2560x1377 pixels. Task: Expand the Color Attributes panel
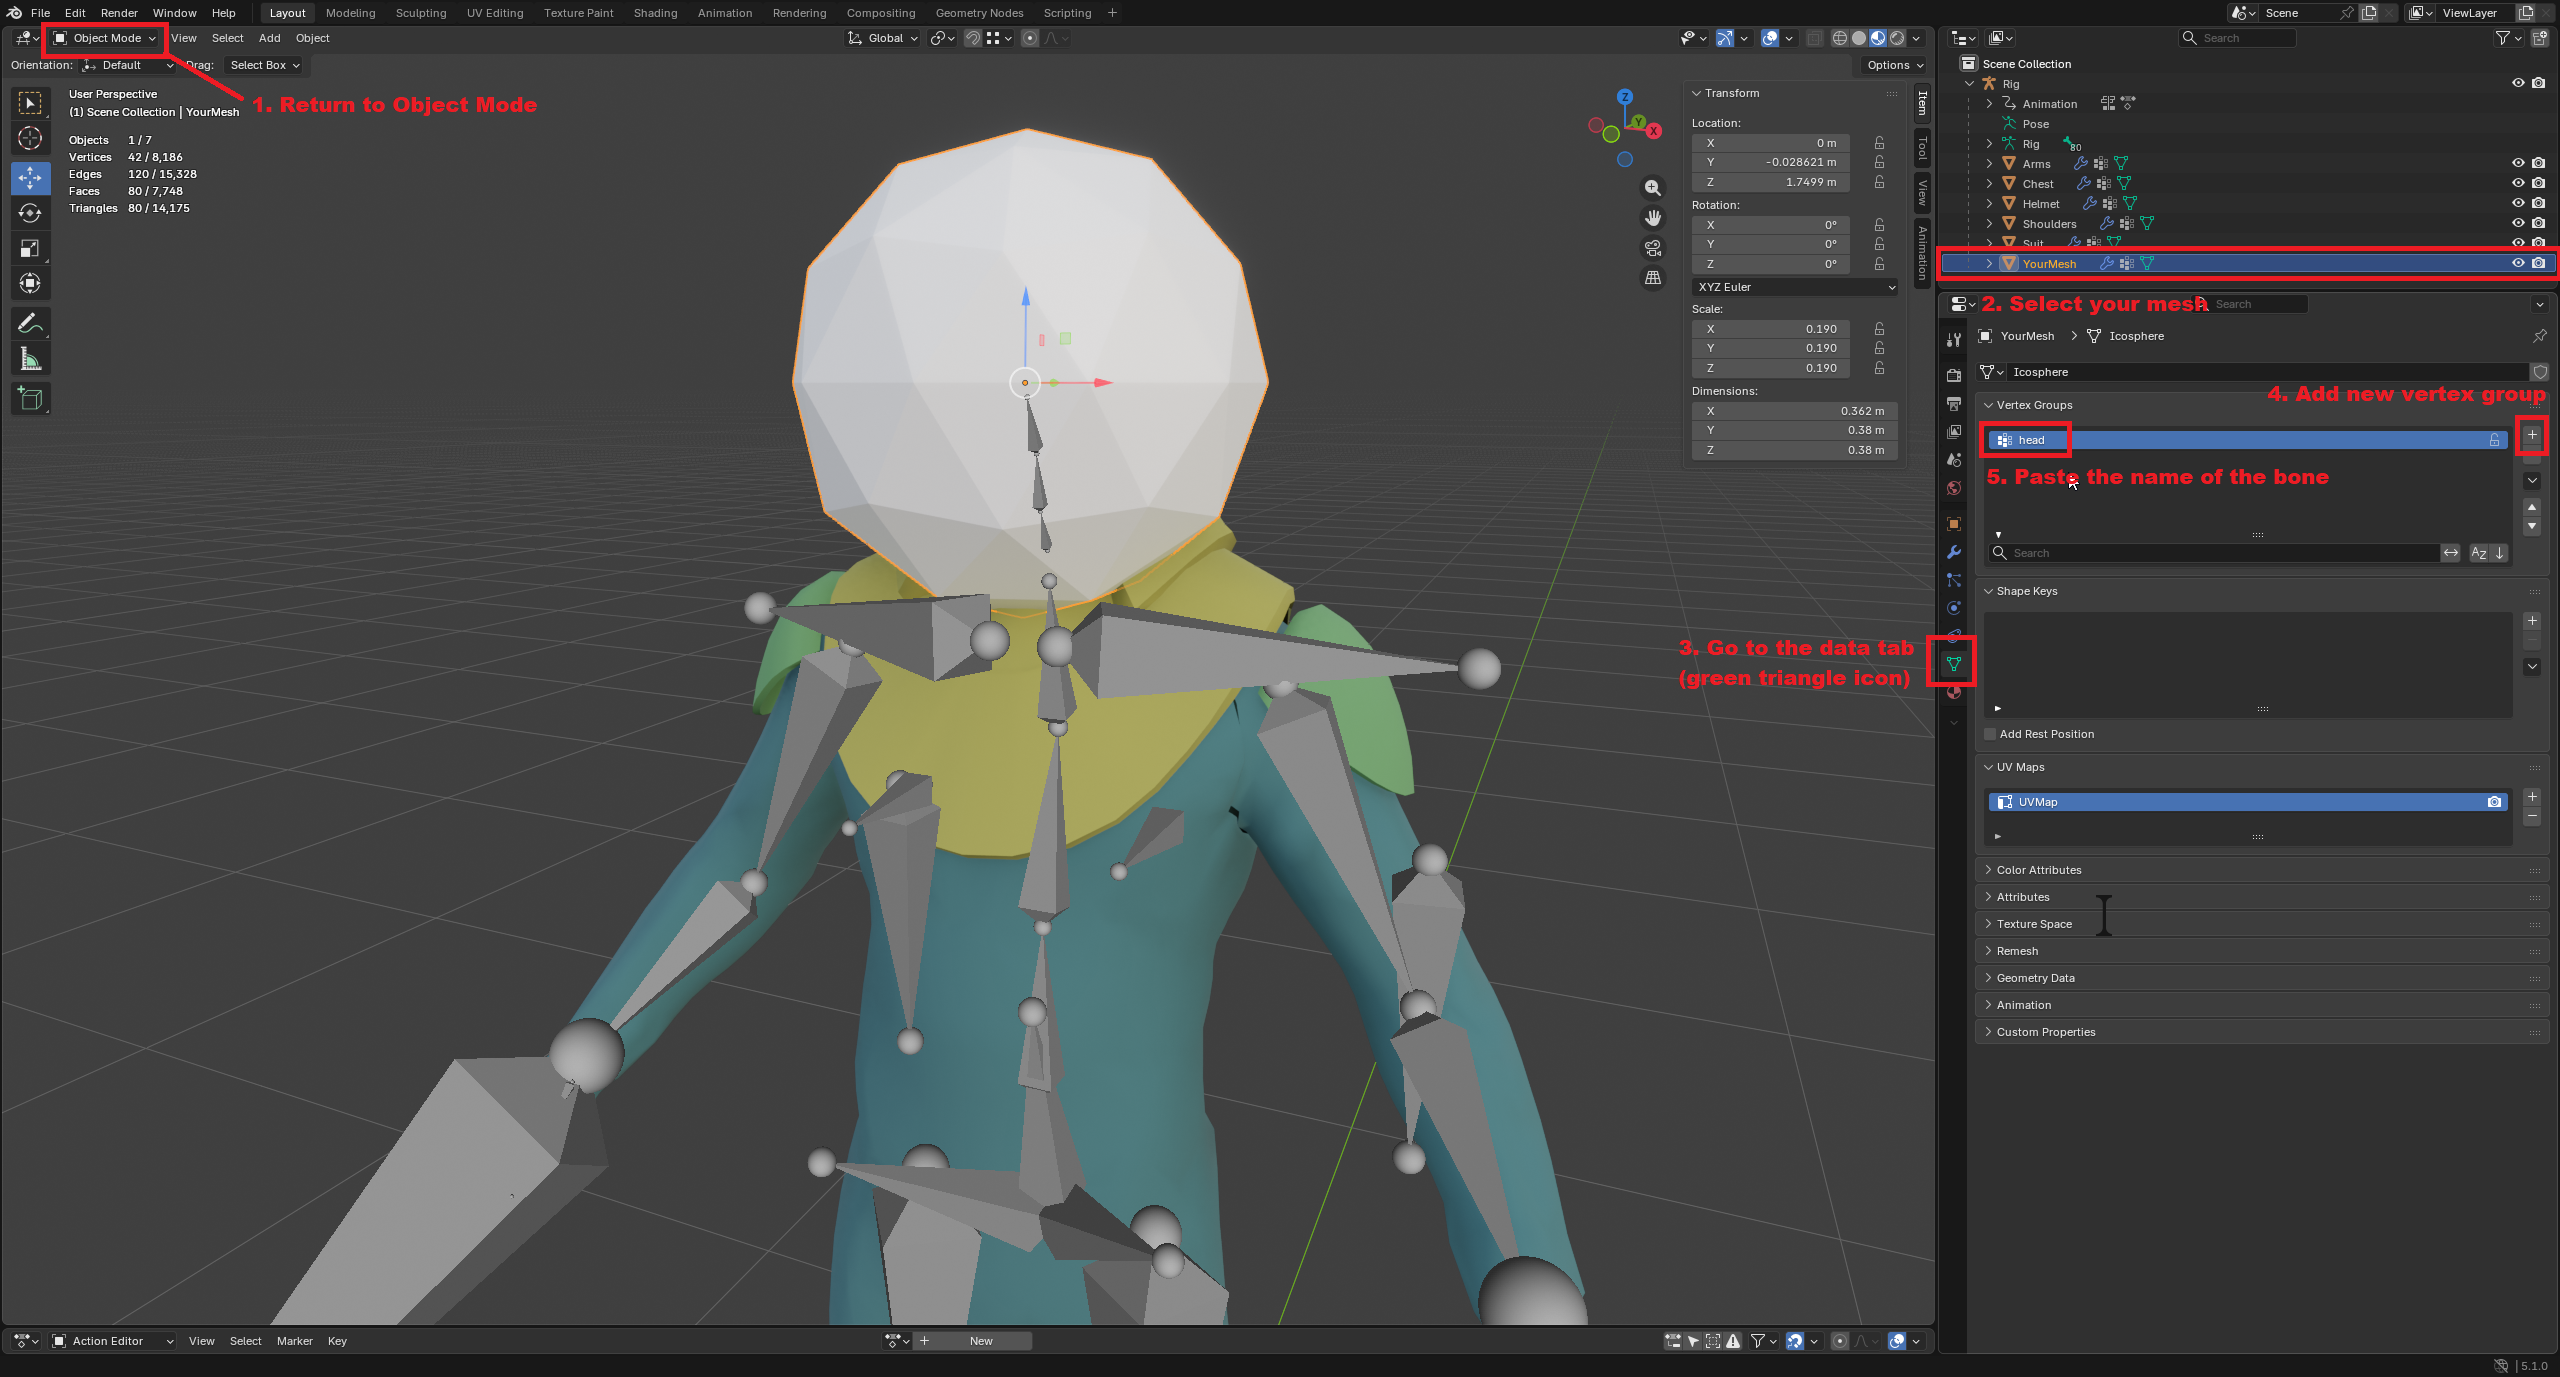2038,870
